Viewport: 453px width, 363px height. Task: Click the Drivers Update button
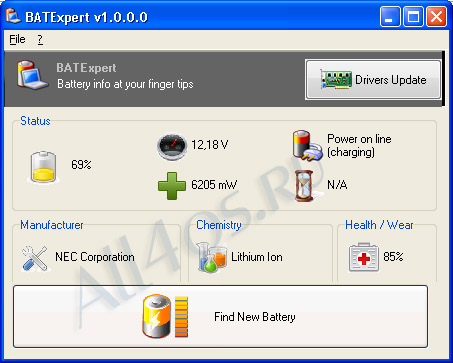pos(373,80)
